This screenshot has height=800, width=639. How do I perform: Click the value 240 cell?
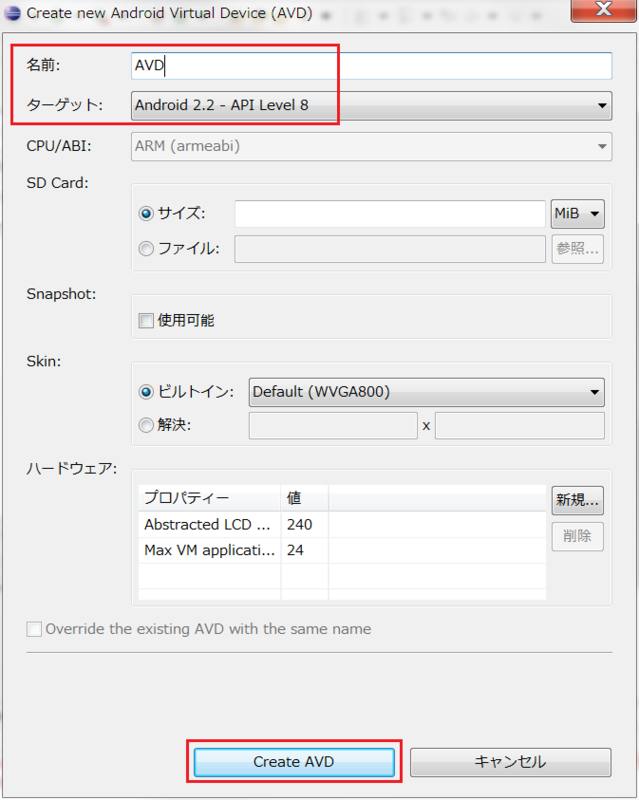point(304,525)
